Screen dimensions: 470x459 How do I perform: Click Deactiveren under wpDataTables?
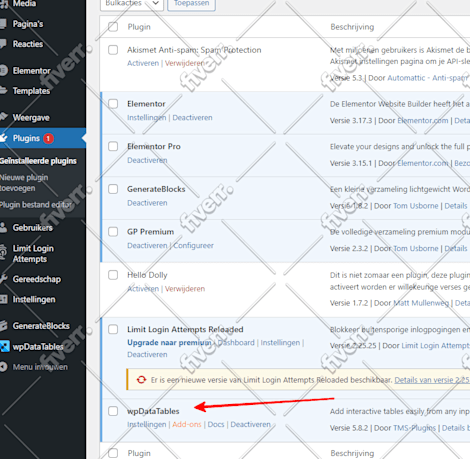[251, 424]
